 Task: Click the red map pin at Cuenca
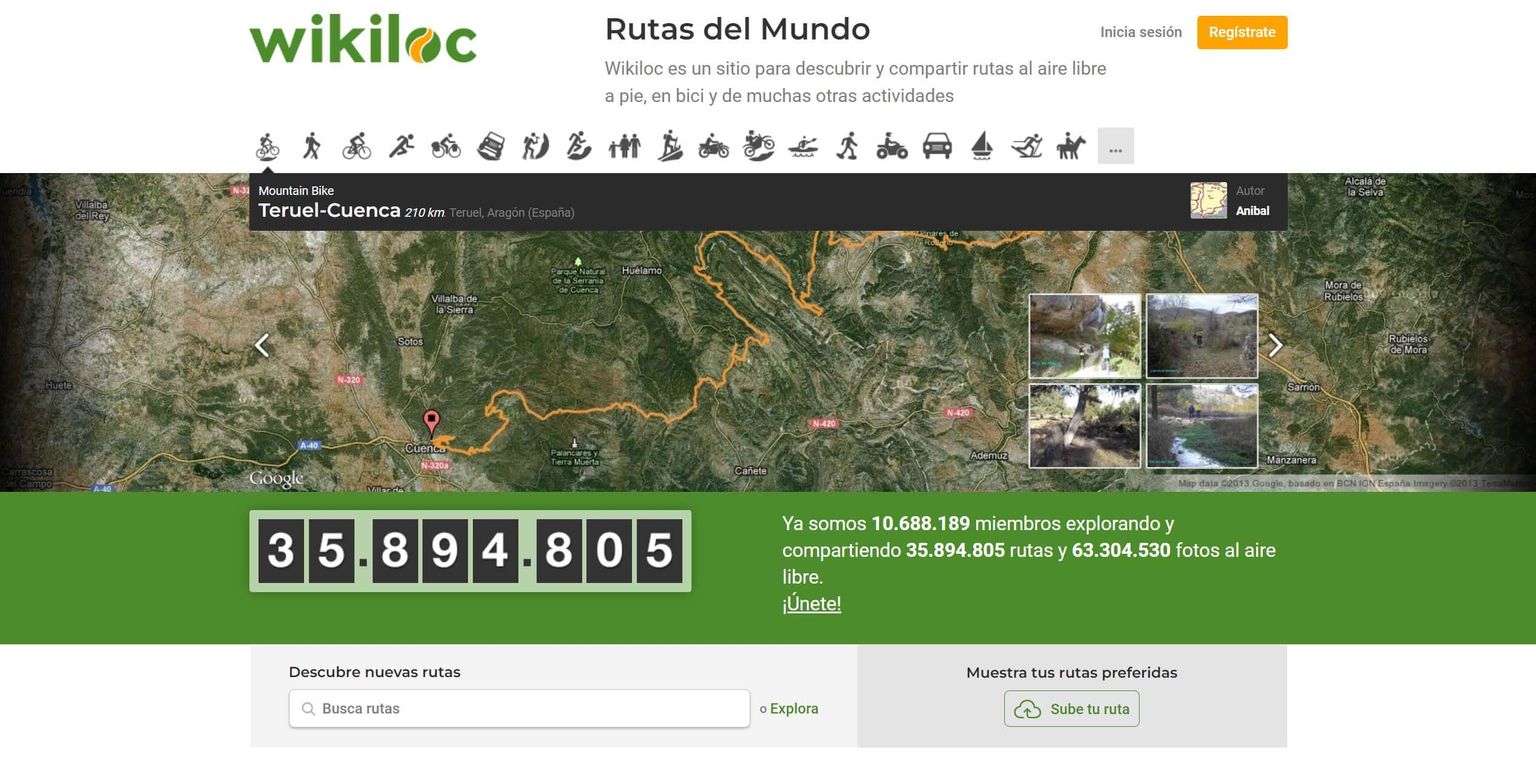[431, 422]
